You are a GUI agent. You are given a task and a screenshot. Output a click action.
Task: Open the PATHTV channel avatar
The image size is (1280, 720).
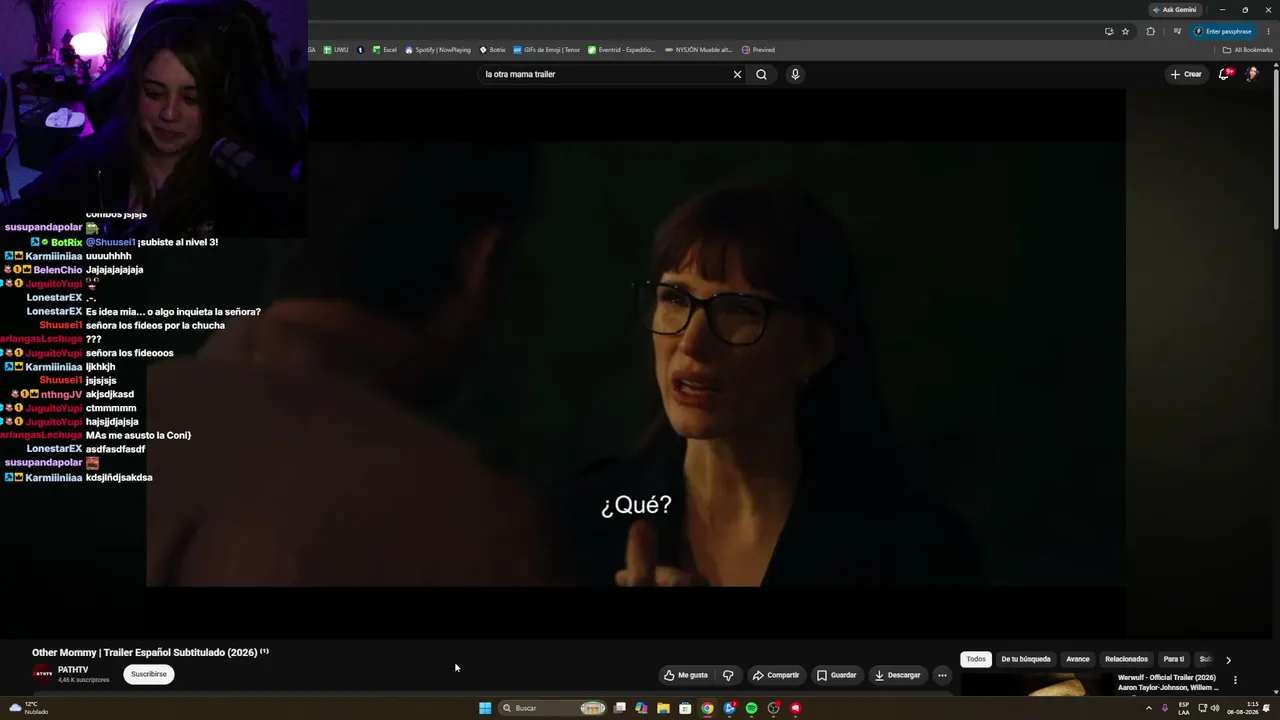(x=43, y=674)
